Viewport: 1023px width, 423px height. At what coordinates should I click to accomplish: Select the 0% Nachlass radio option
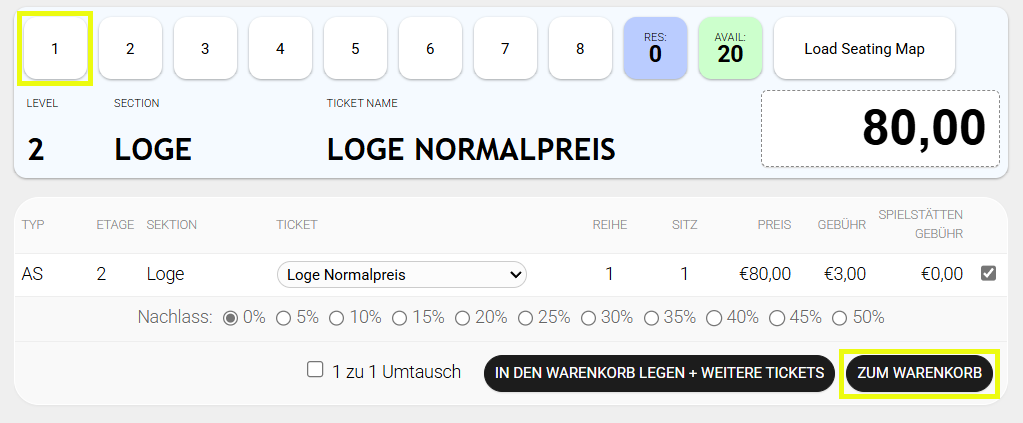[230, 318]
